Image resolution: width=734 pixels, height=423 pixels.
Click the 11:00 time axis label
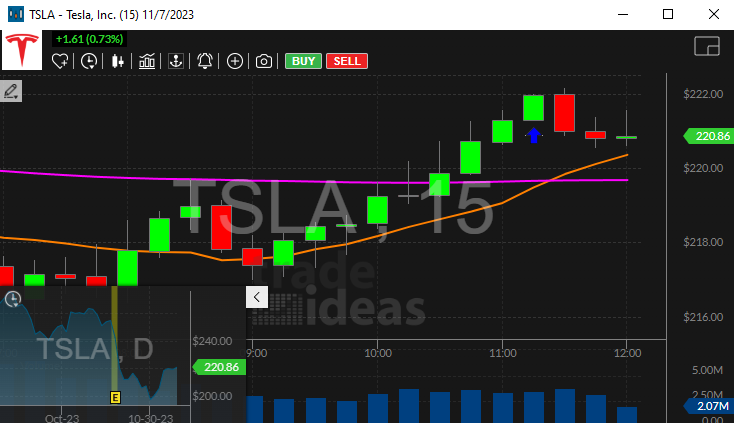pos(503,353)
